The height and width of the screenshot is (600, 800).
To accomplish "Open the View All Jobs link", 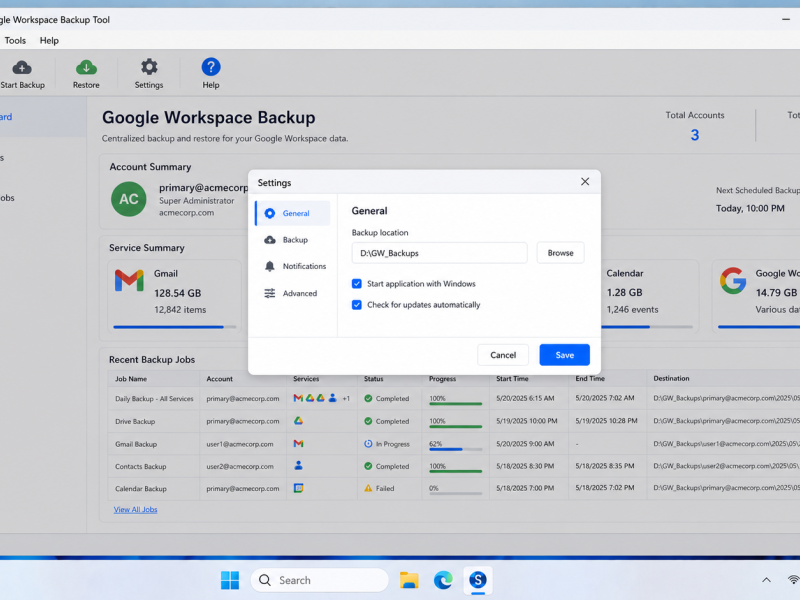I will click(x=135, y=510).
